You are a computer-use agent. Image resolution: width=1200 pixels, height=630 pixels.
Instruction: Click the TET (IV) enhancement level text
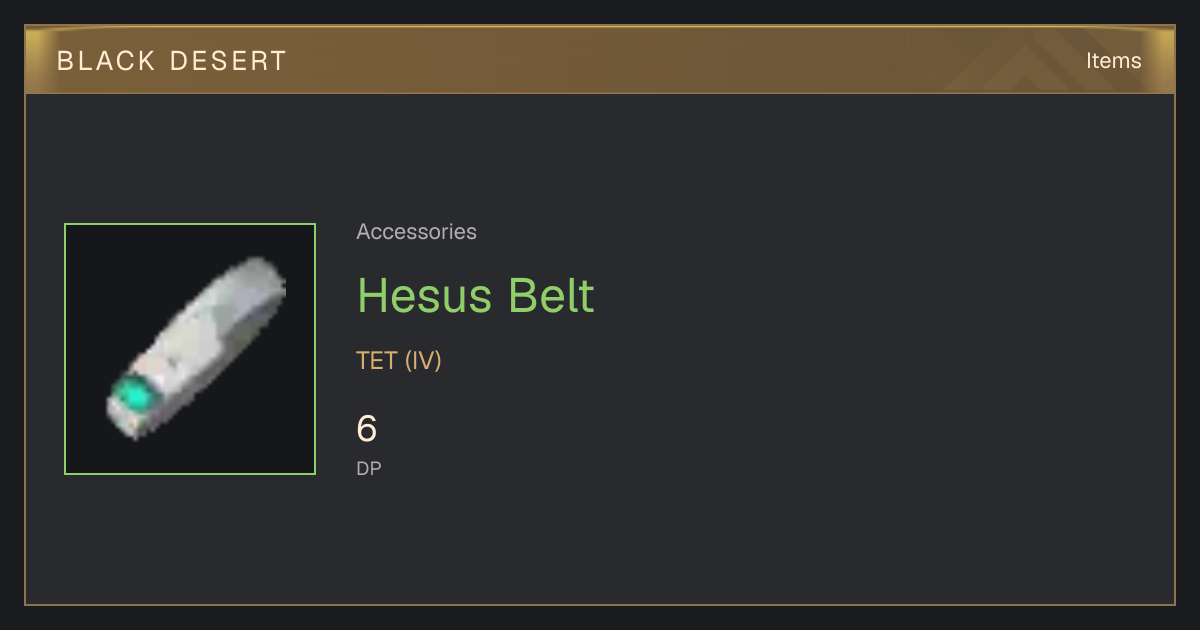coord(399,361)
